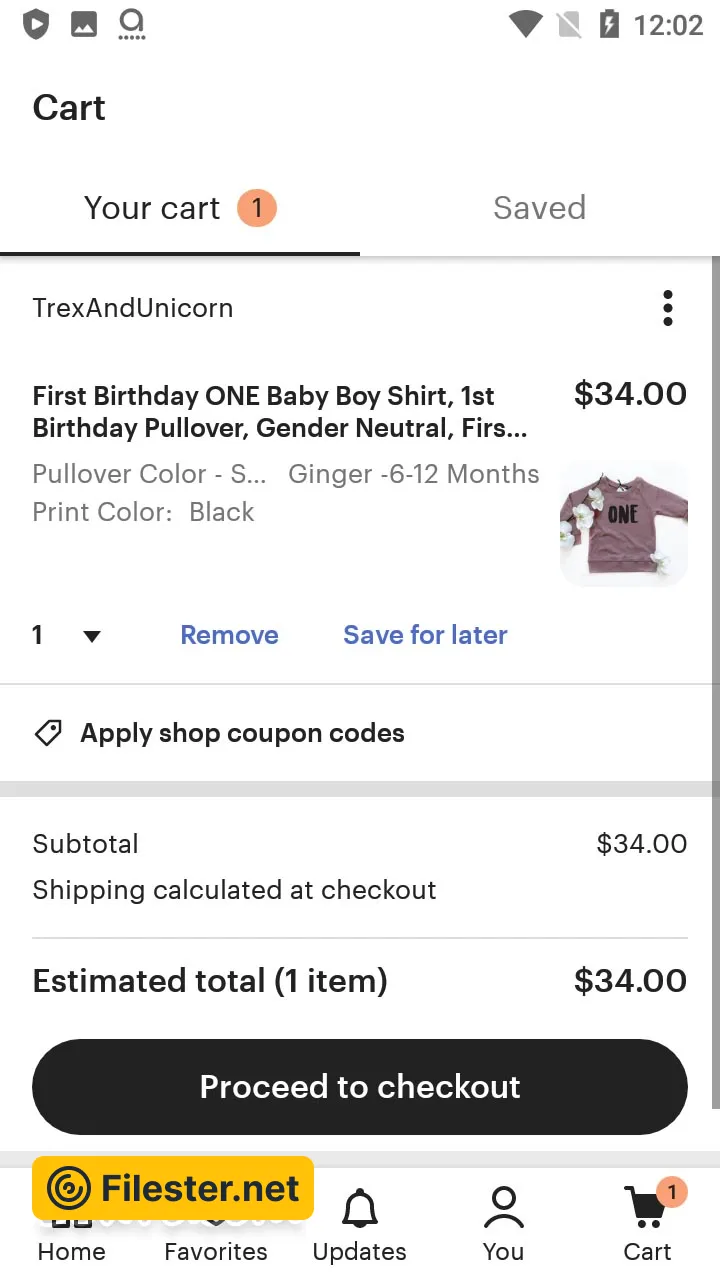Tap the image notification icon in status bar
720x1280 pixels.
84,24
